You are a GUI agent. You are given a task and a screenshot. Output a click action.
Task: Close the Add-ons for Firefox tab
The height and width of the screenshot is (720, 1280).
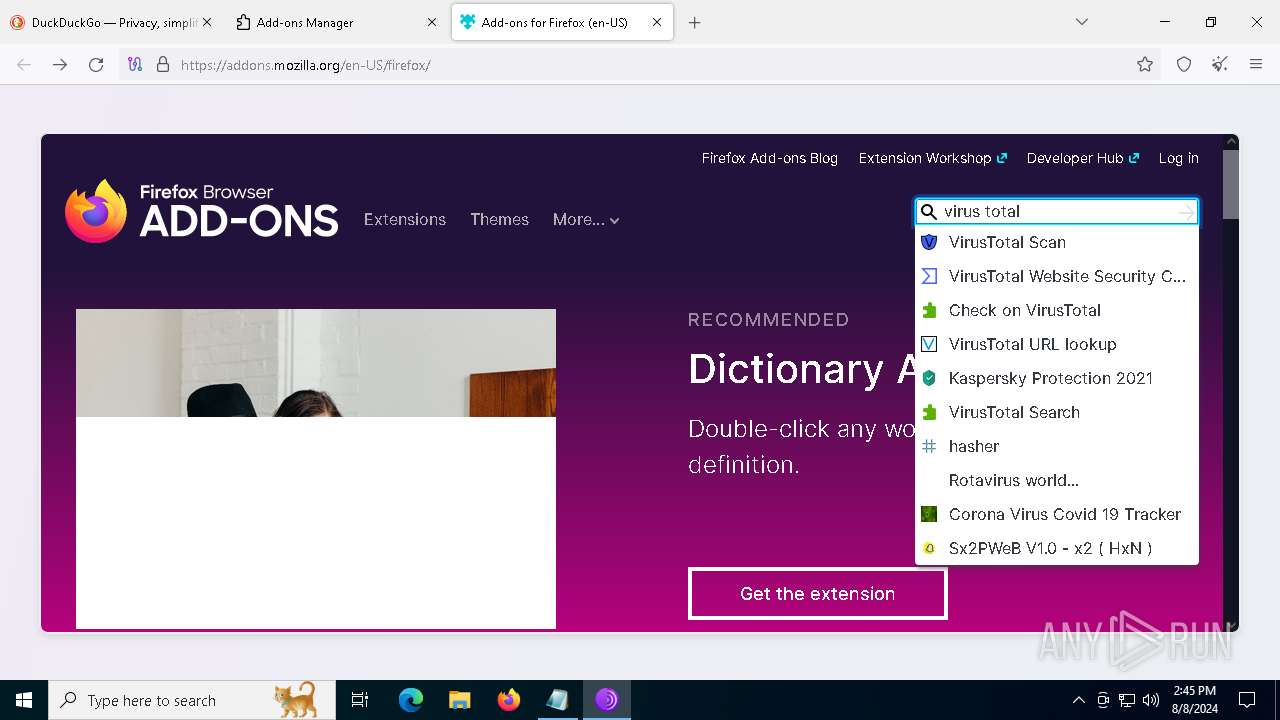[657, 22]
